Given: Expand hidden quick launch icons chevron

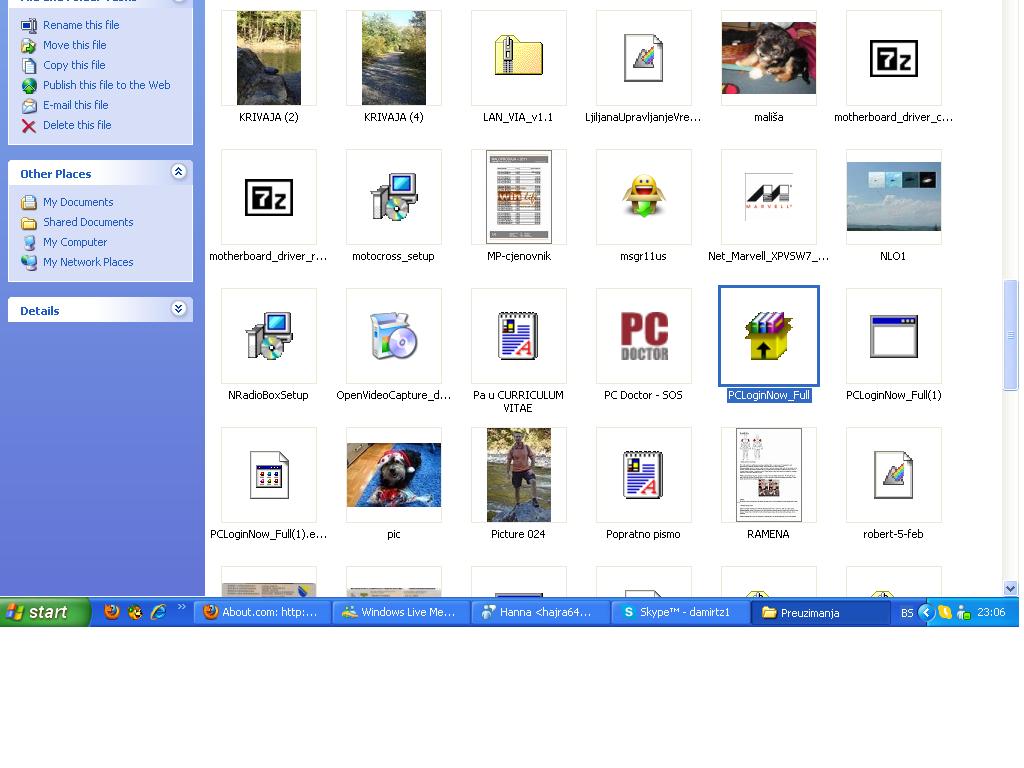Looking at the screenshot, I should coord(182,607).
